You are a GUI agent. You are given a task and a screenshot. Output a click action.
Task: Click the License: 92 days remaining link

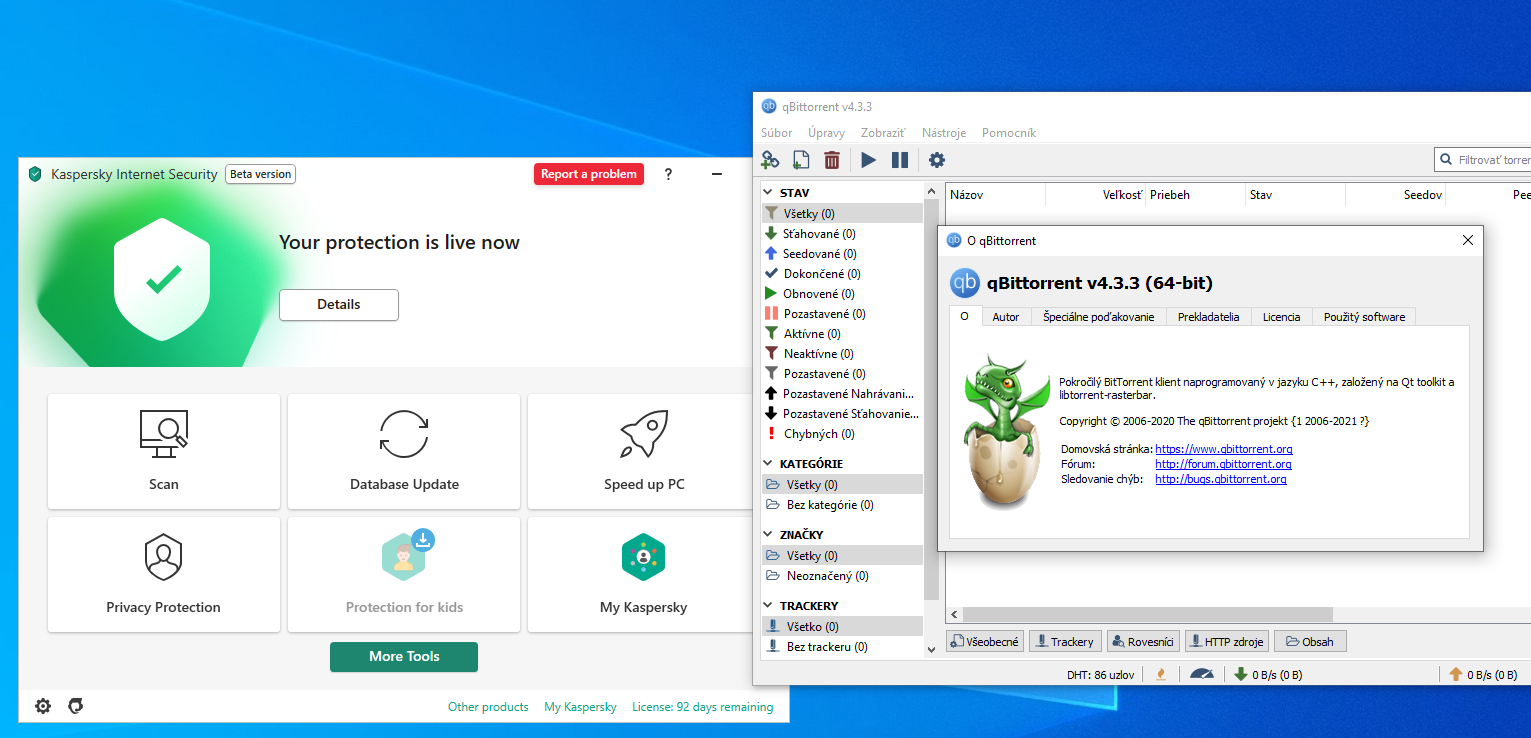[702, 707]
